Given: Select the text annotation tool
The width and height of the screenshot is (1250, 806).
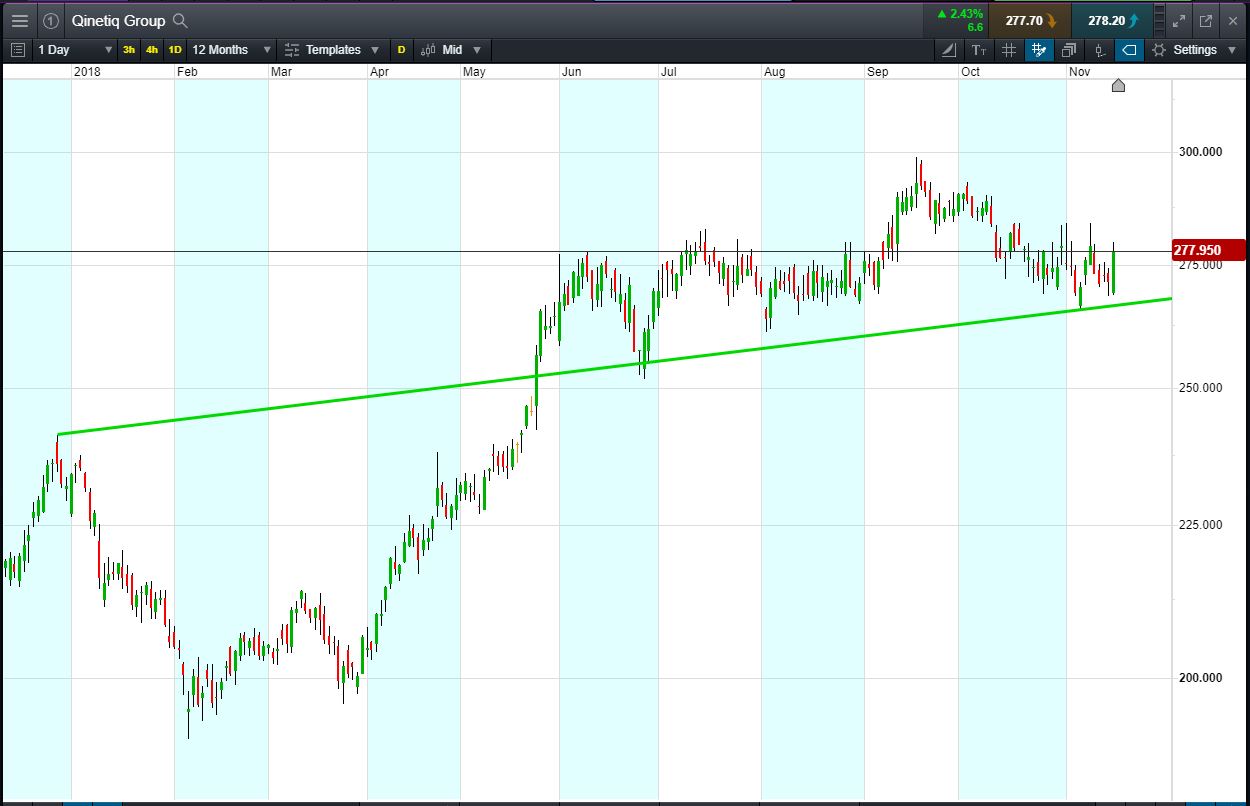Looking at the screenshot, I should point(979,49).
